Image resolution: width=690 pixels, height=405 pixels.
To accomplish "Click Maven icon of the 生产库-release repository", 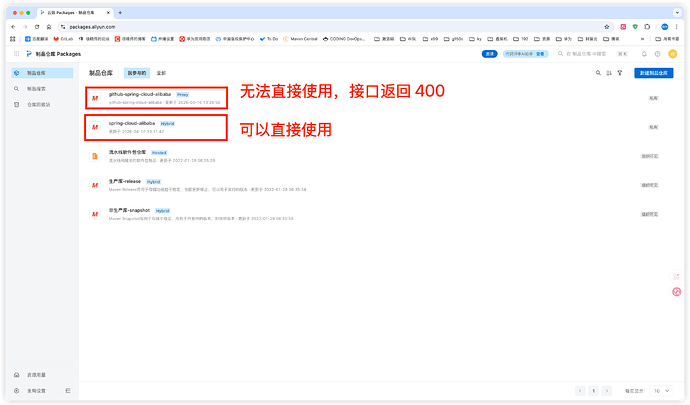I will pos(95,185).
